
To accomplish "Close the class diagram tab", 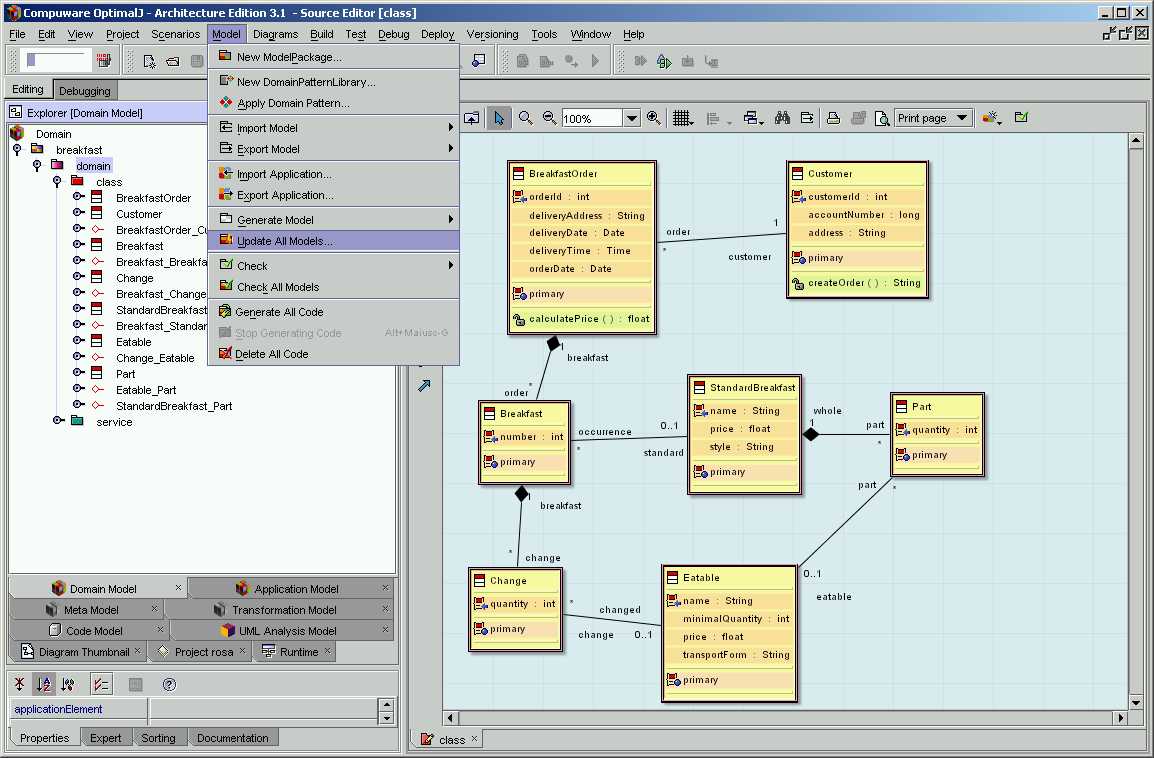I will tap(474, 738).
